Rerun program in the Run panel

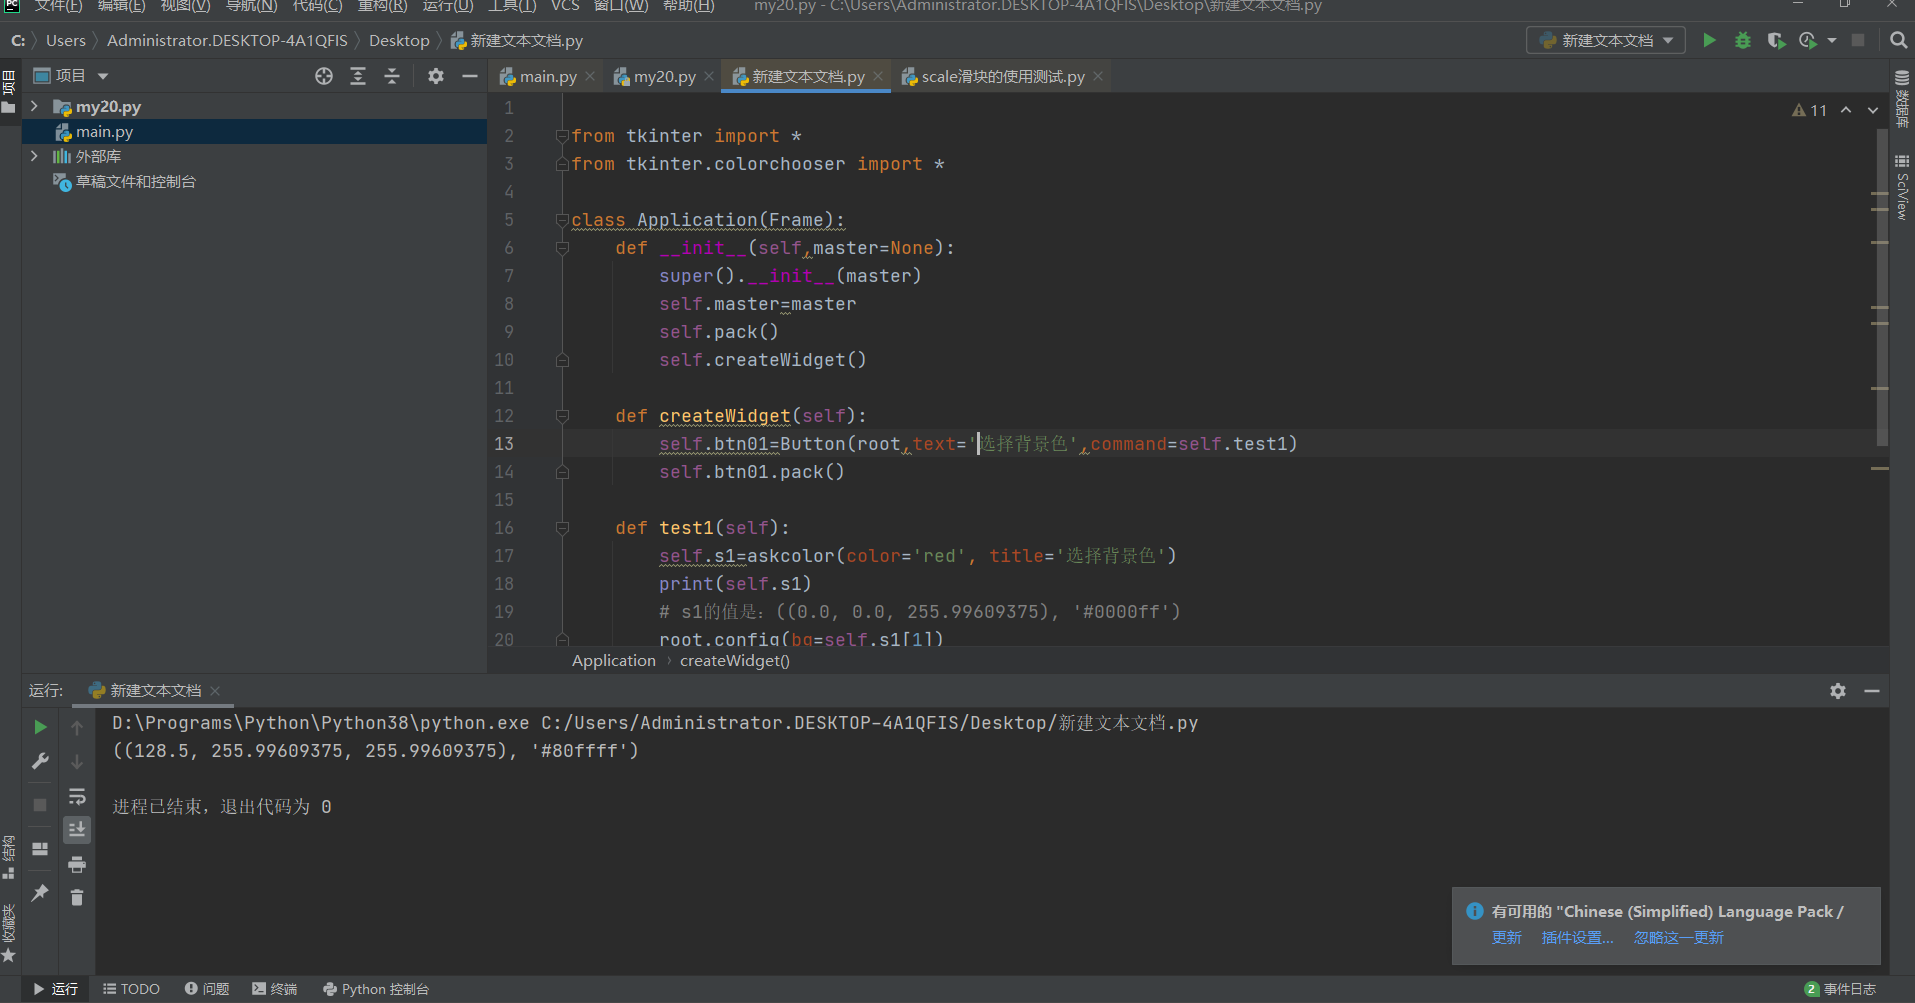40,727
